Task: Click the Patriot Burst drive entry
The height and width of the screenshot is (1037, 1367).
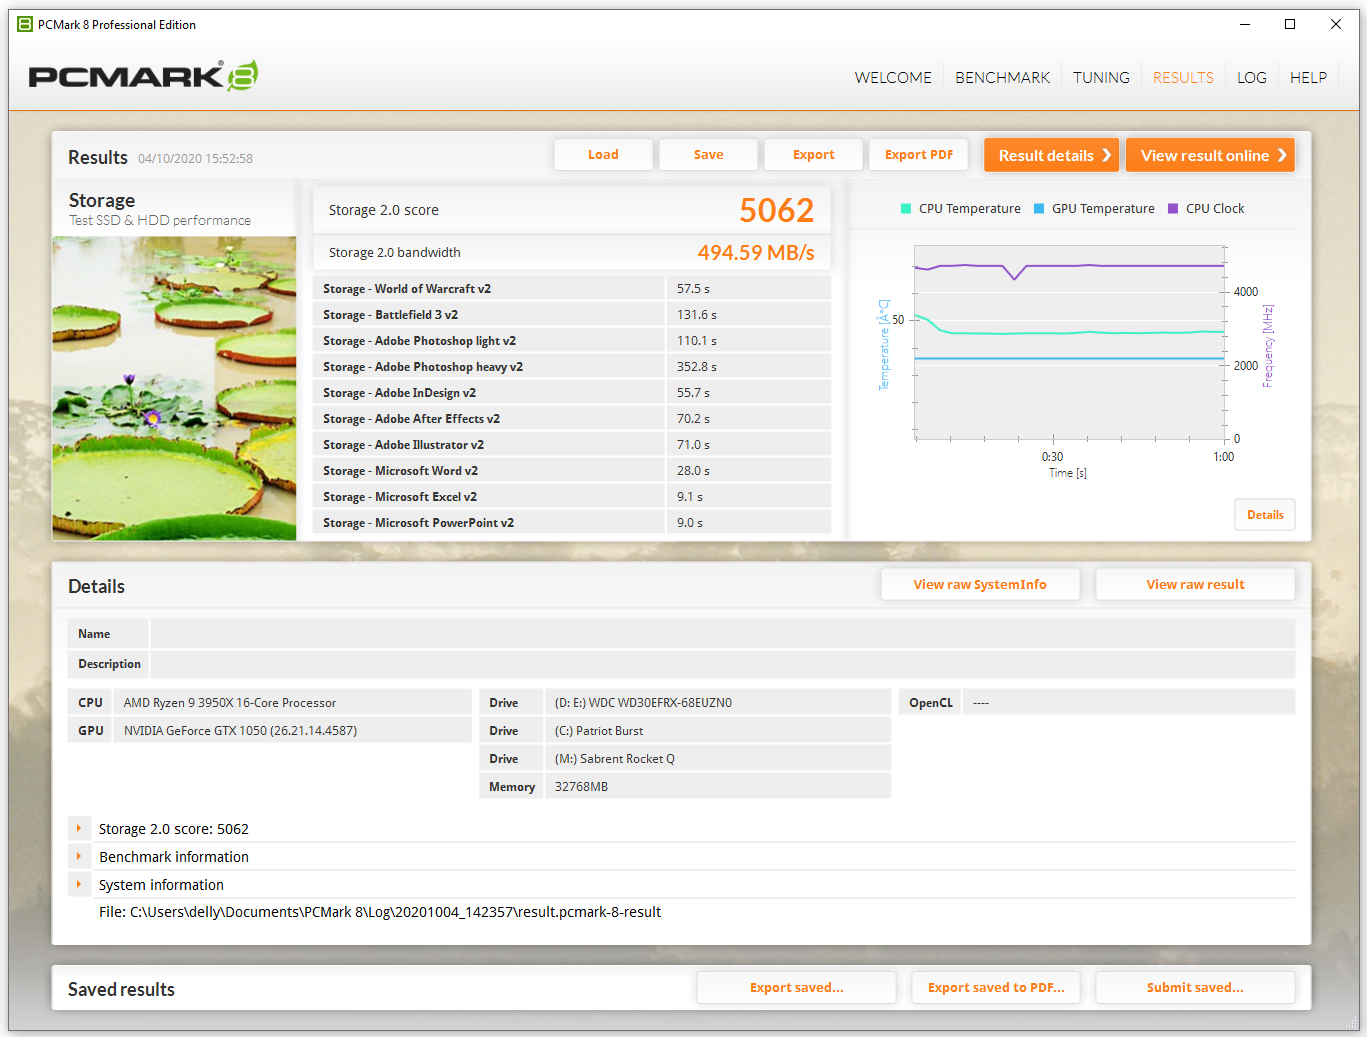Action: coord(717,731)
